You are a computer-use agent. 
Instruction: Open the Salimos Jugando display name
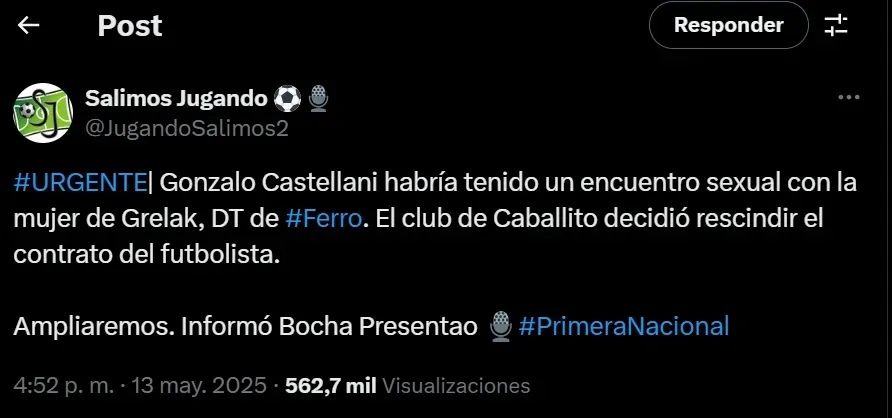click(x=176, y=99)
